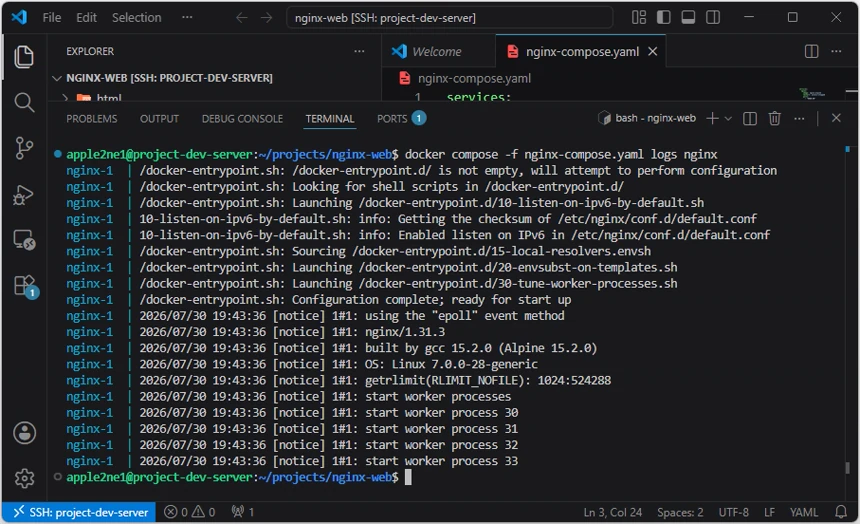
Task: Click Ln 3, Col 24 cursor position
Action: click(613, 512)
